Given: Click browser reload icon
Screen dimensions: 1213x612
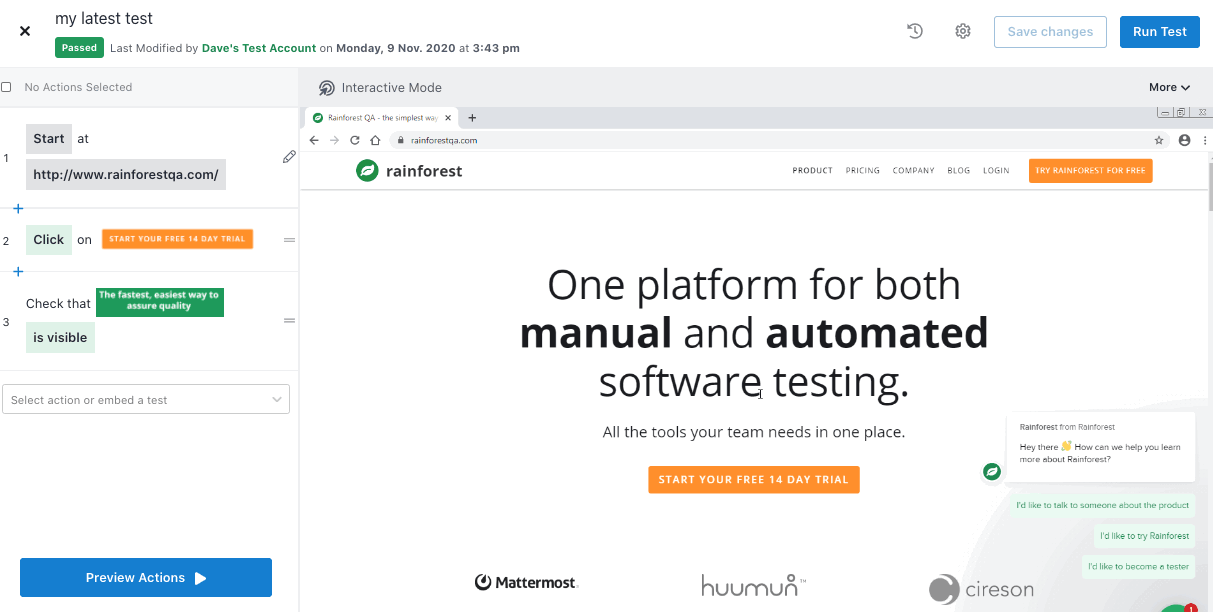Looking at the screenshot, I should pyautogui.click(x=355, y=140).
